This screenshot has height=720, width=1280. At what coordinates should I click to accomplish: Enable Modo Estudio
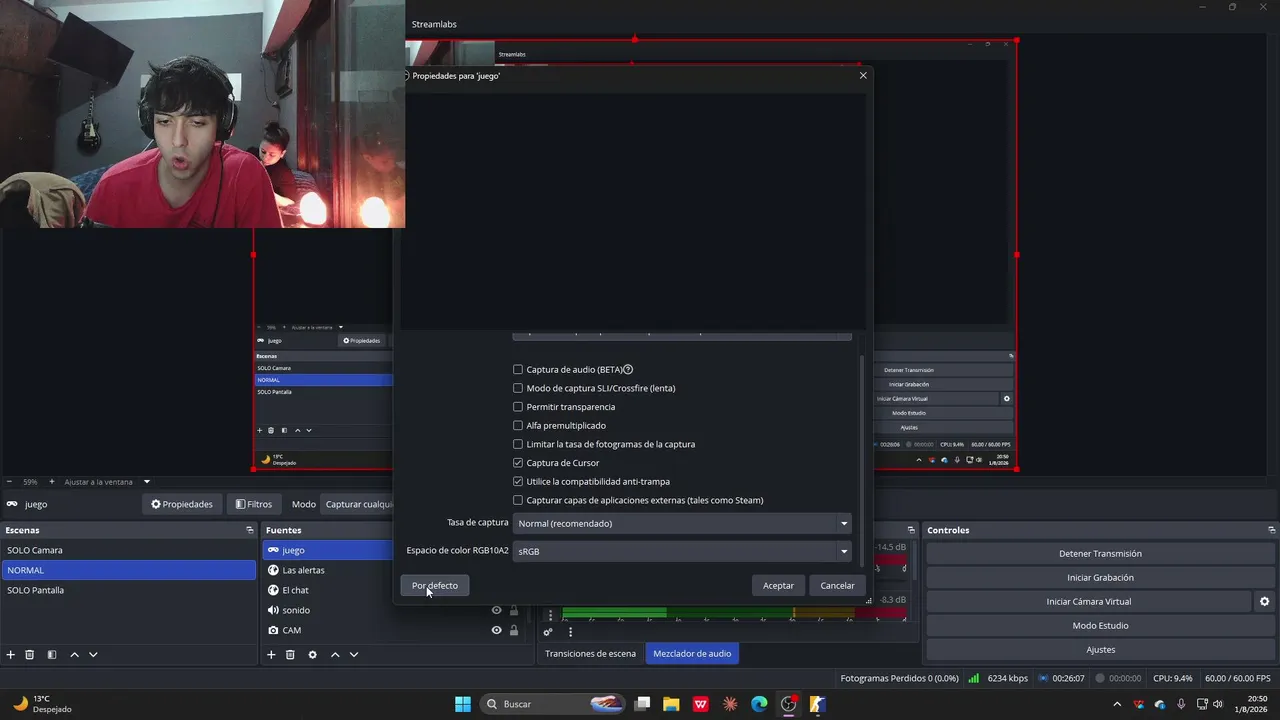pos(1100,626)
